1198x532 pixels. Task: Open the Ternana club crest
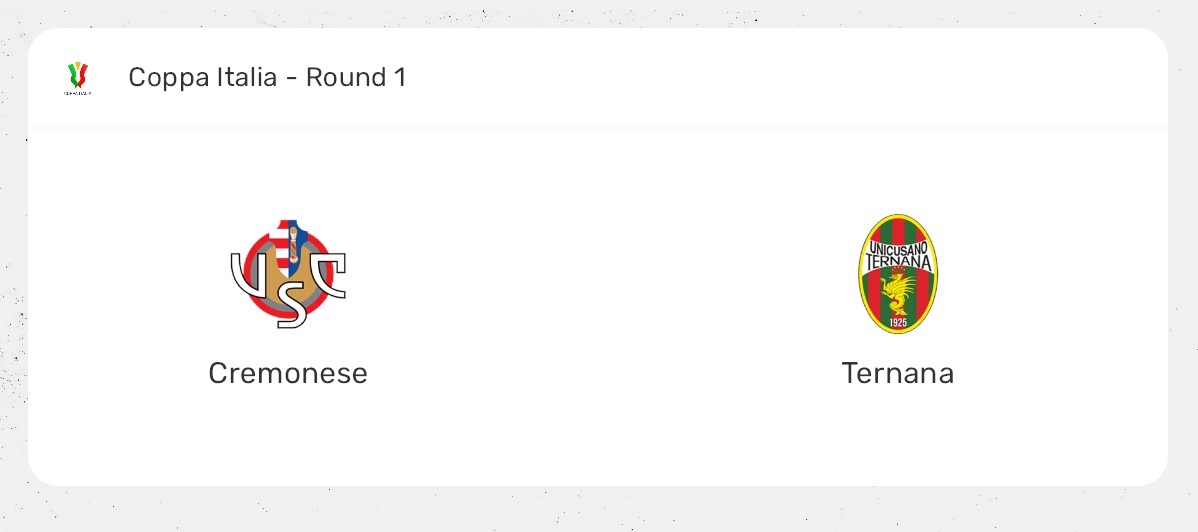pos(897,273)
